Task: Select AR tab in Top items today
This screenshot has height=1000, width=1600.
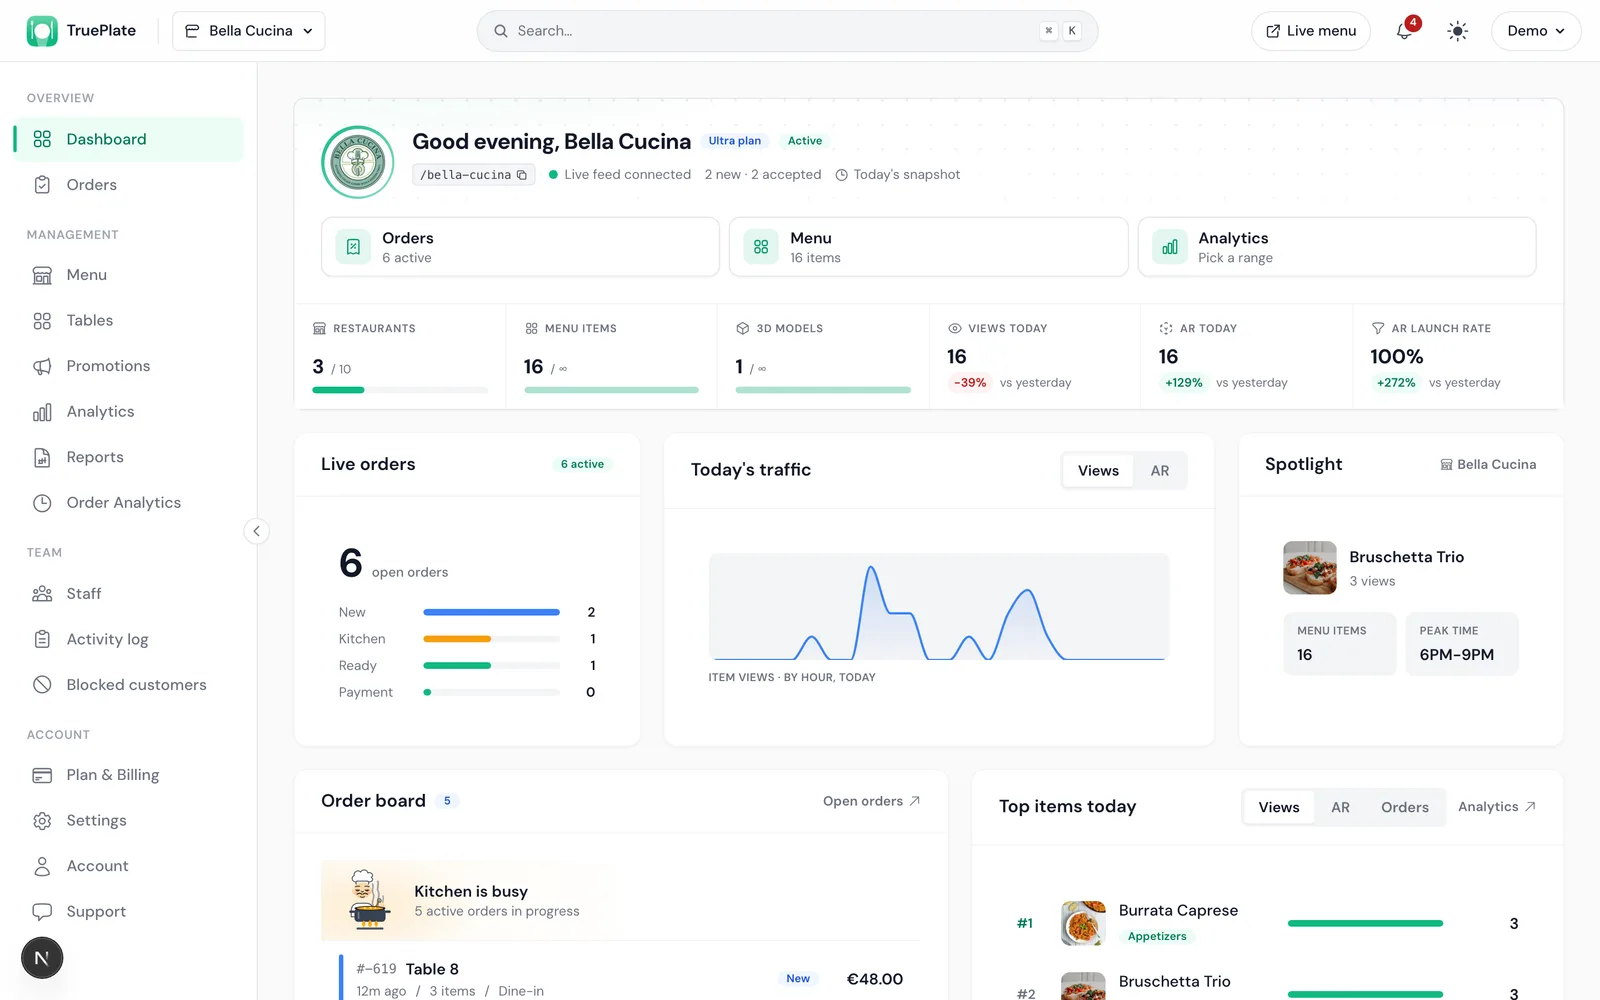Action: pyautogui.click(x=1340, y=807)
